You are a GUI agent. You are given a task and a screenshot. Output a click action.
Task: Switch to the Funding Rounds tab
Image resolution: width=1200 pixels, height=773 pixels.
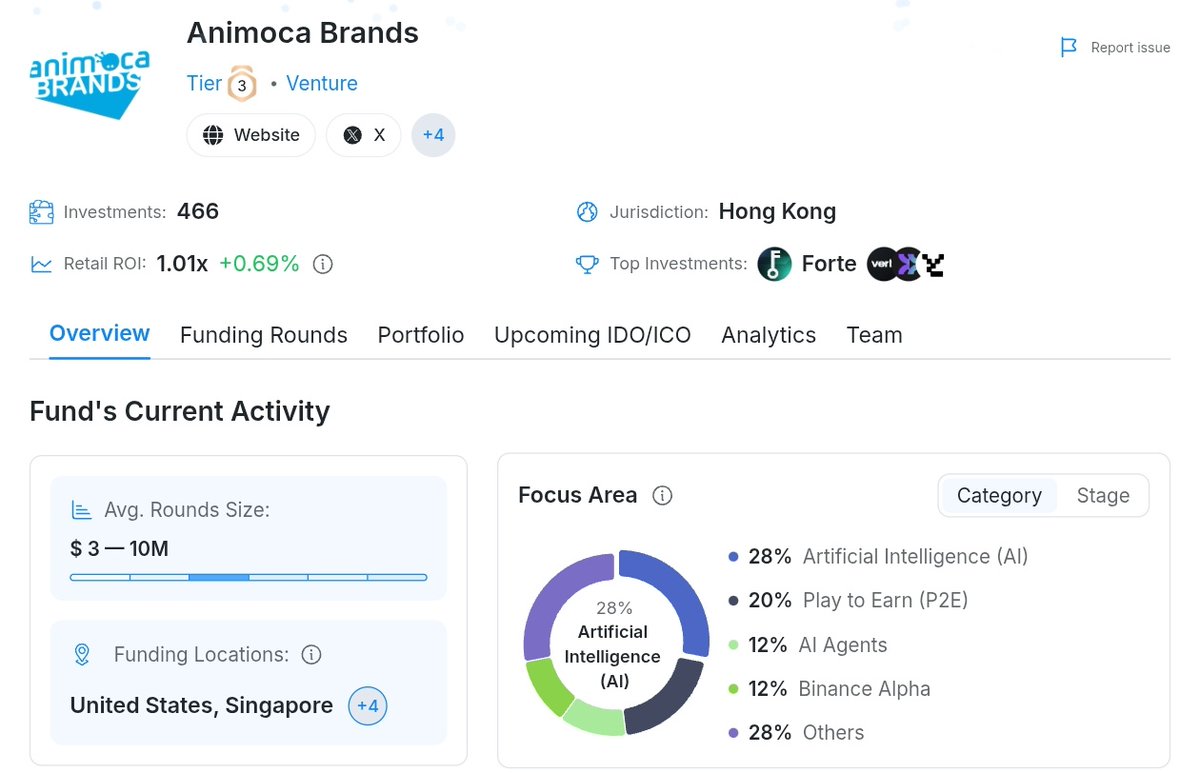click(x=264, y=335)
